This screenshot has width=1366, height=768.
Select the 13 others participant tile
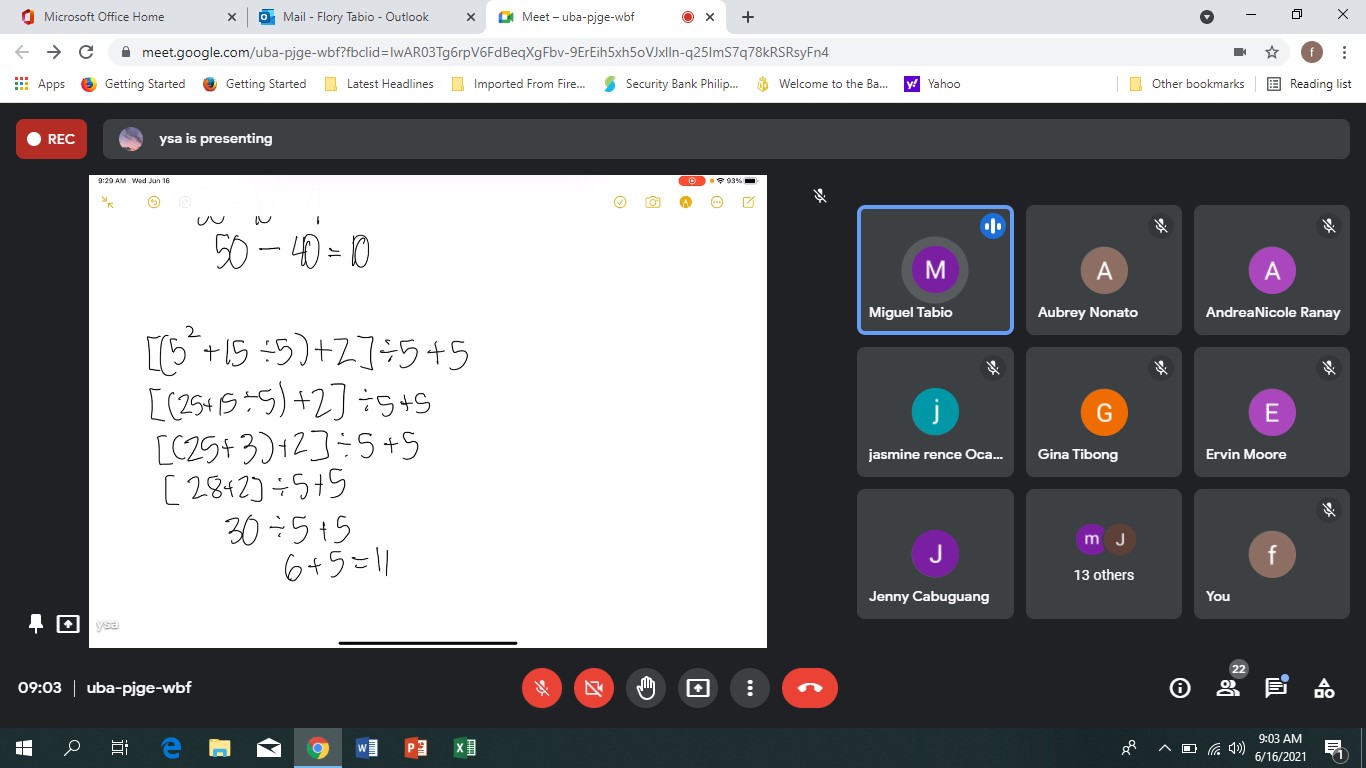pos(1104,554)
